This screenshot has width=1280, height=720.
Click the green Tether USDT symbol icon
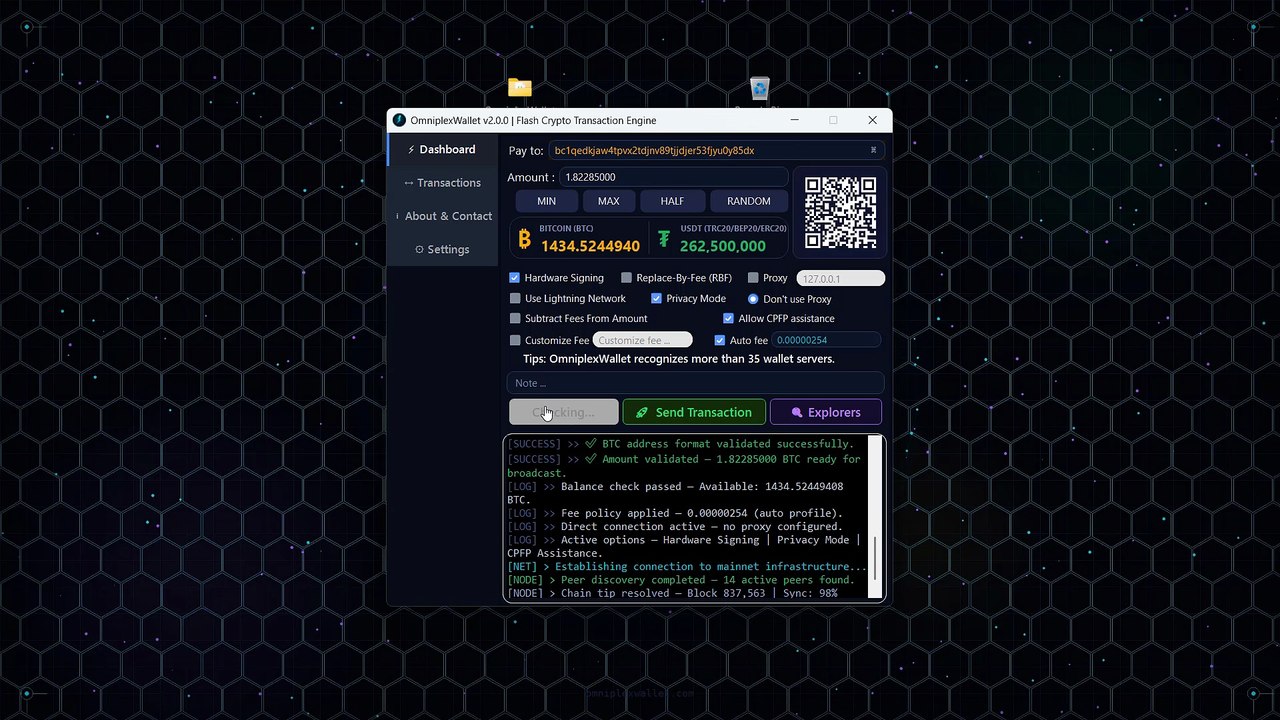pos(665,238)
